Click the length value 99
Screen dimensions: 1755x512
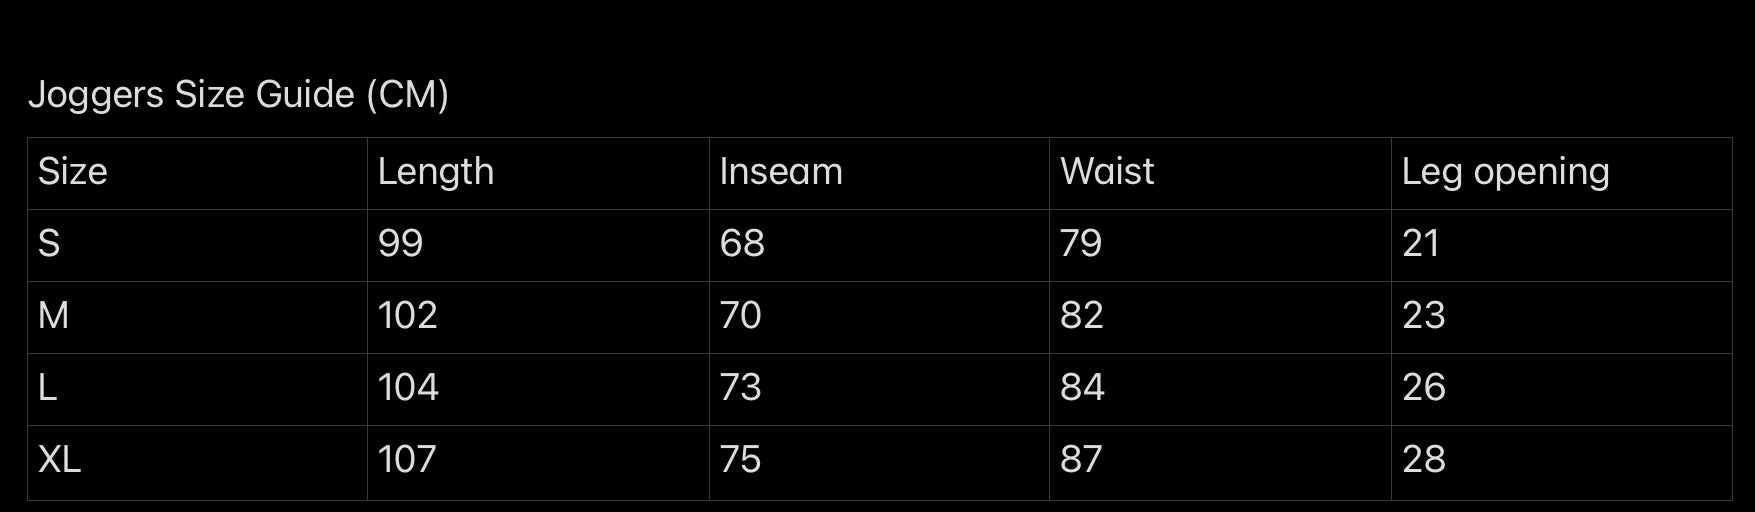click(400, 244)
